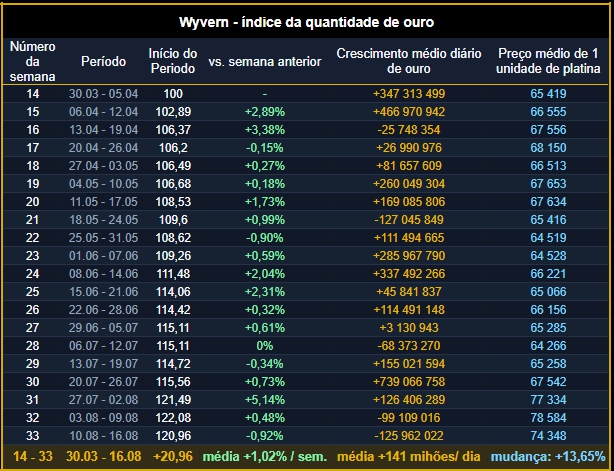Screen dimensions: 614x471
Task: Click the '0%' change in week 28
Action: pyautogui.click(x=265, y=346)
